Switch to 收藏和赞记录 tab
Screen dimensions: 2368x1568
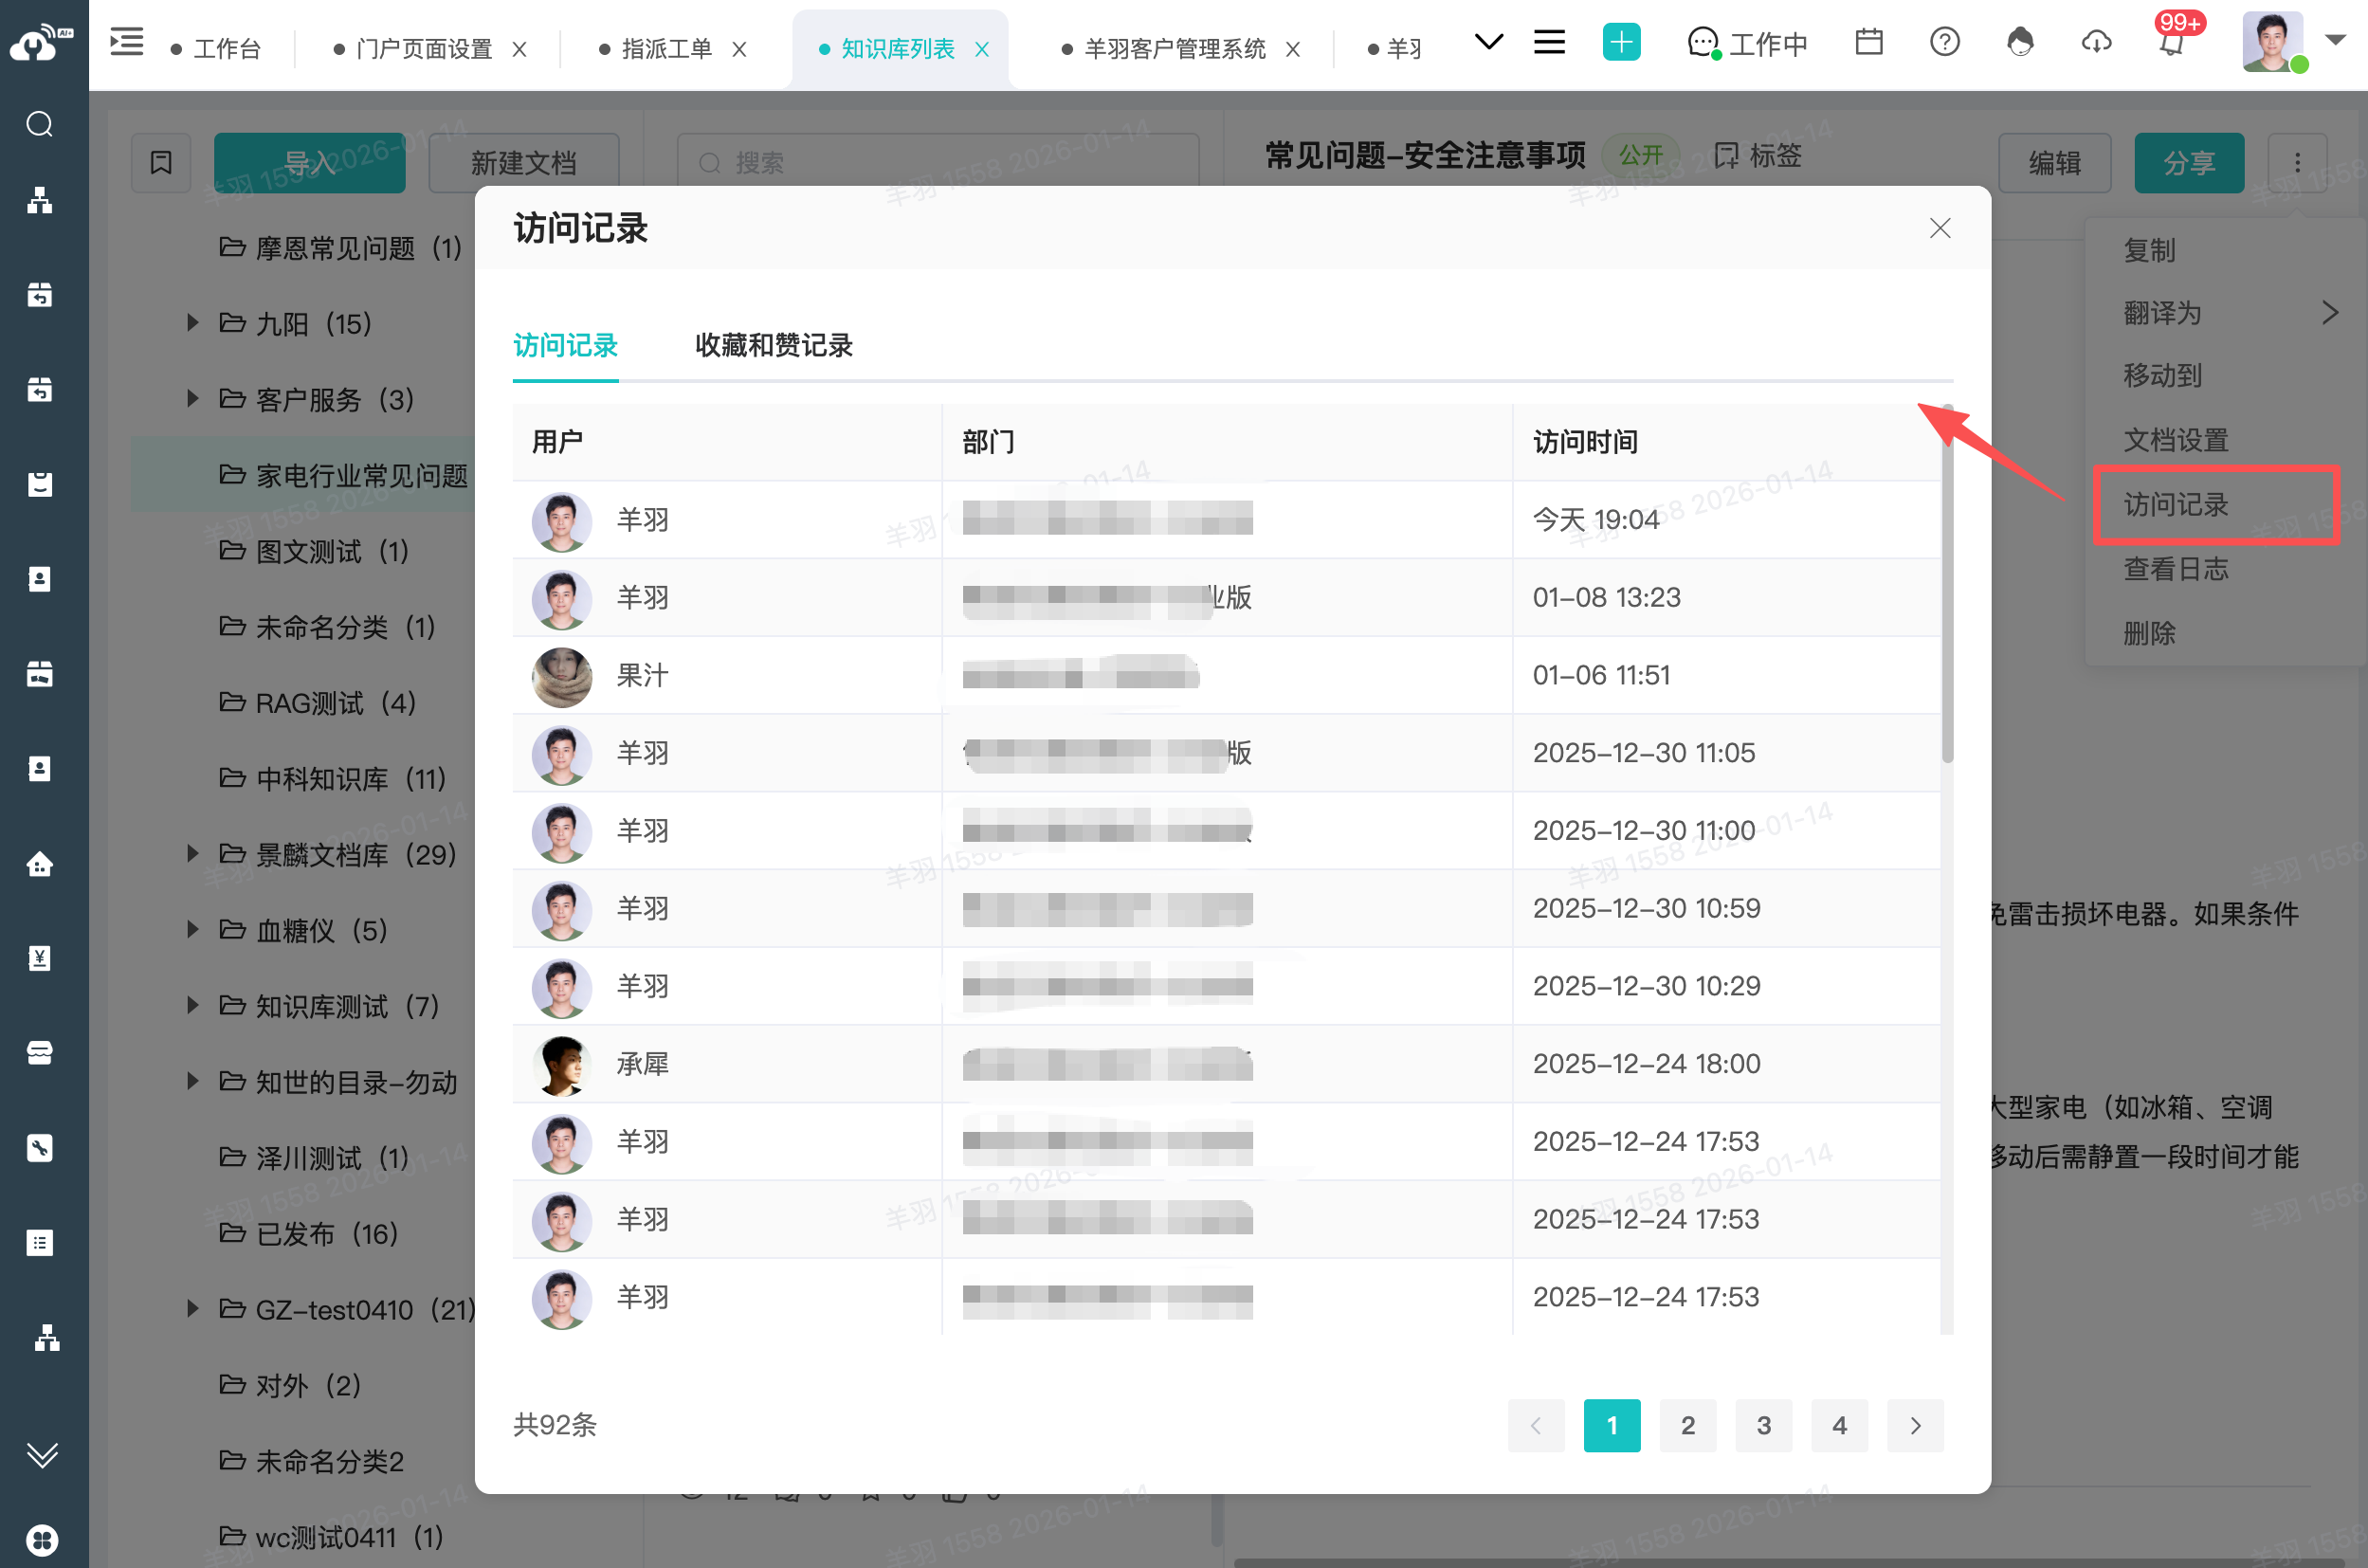(773, 345)
